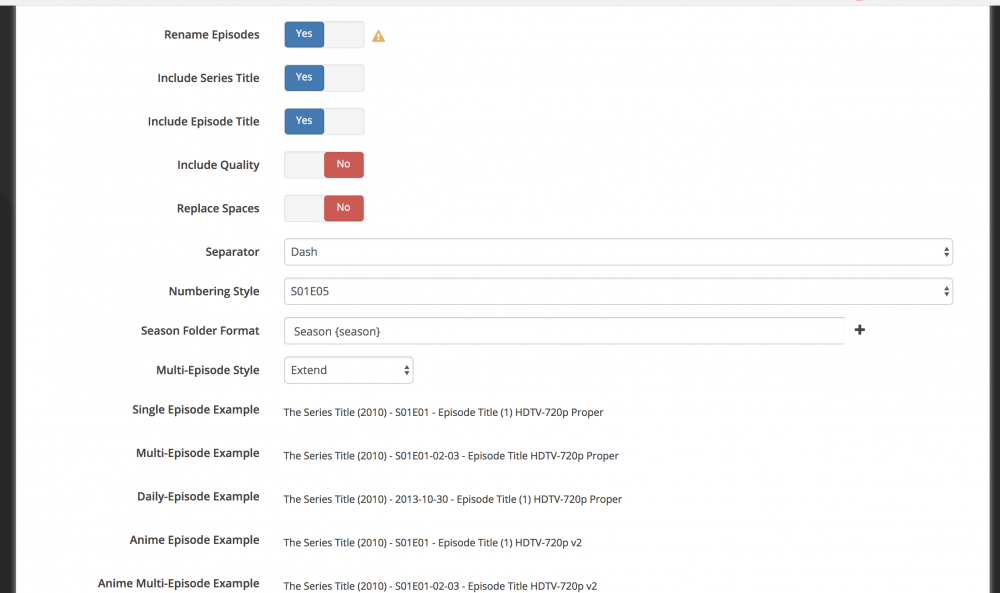
Task: Click into the Season Folder Format field
Action: (x=564, y=331)
